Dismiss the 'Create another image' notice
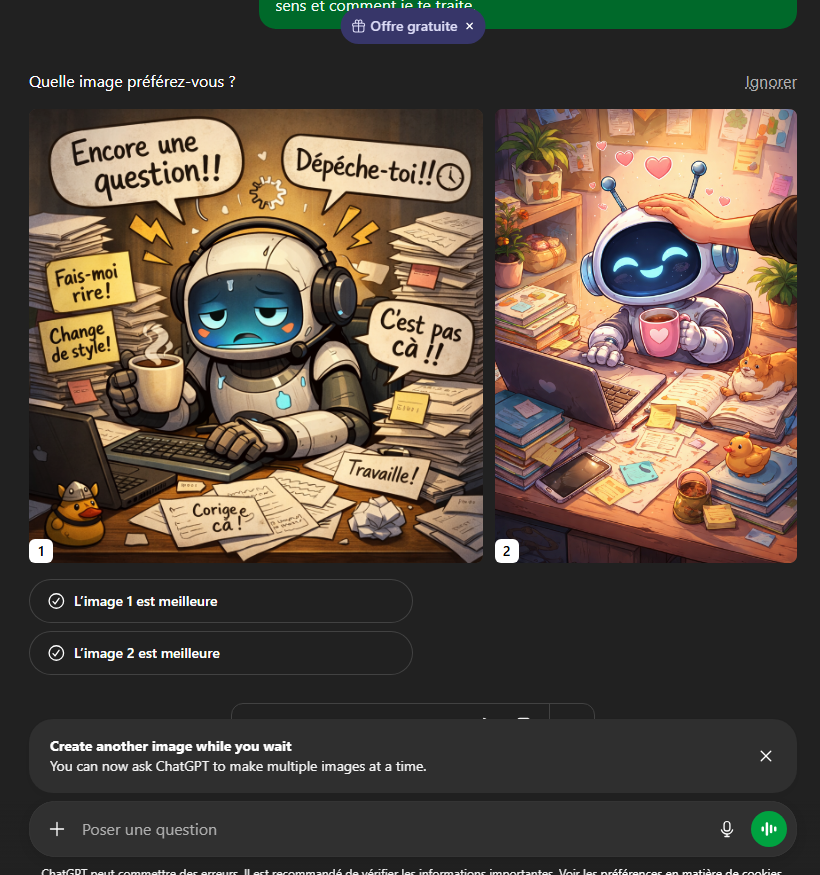This screenshot has height=875, width=820. 766,756
